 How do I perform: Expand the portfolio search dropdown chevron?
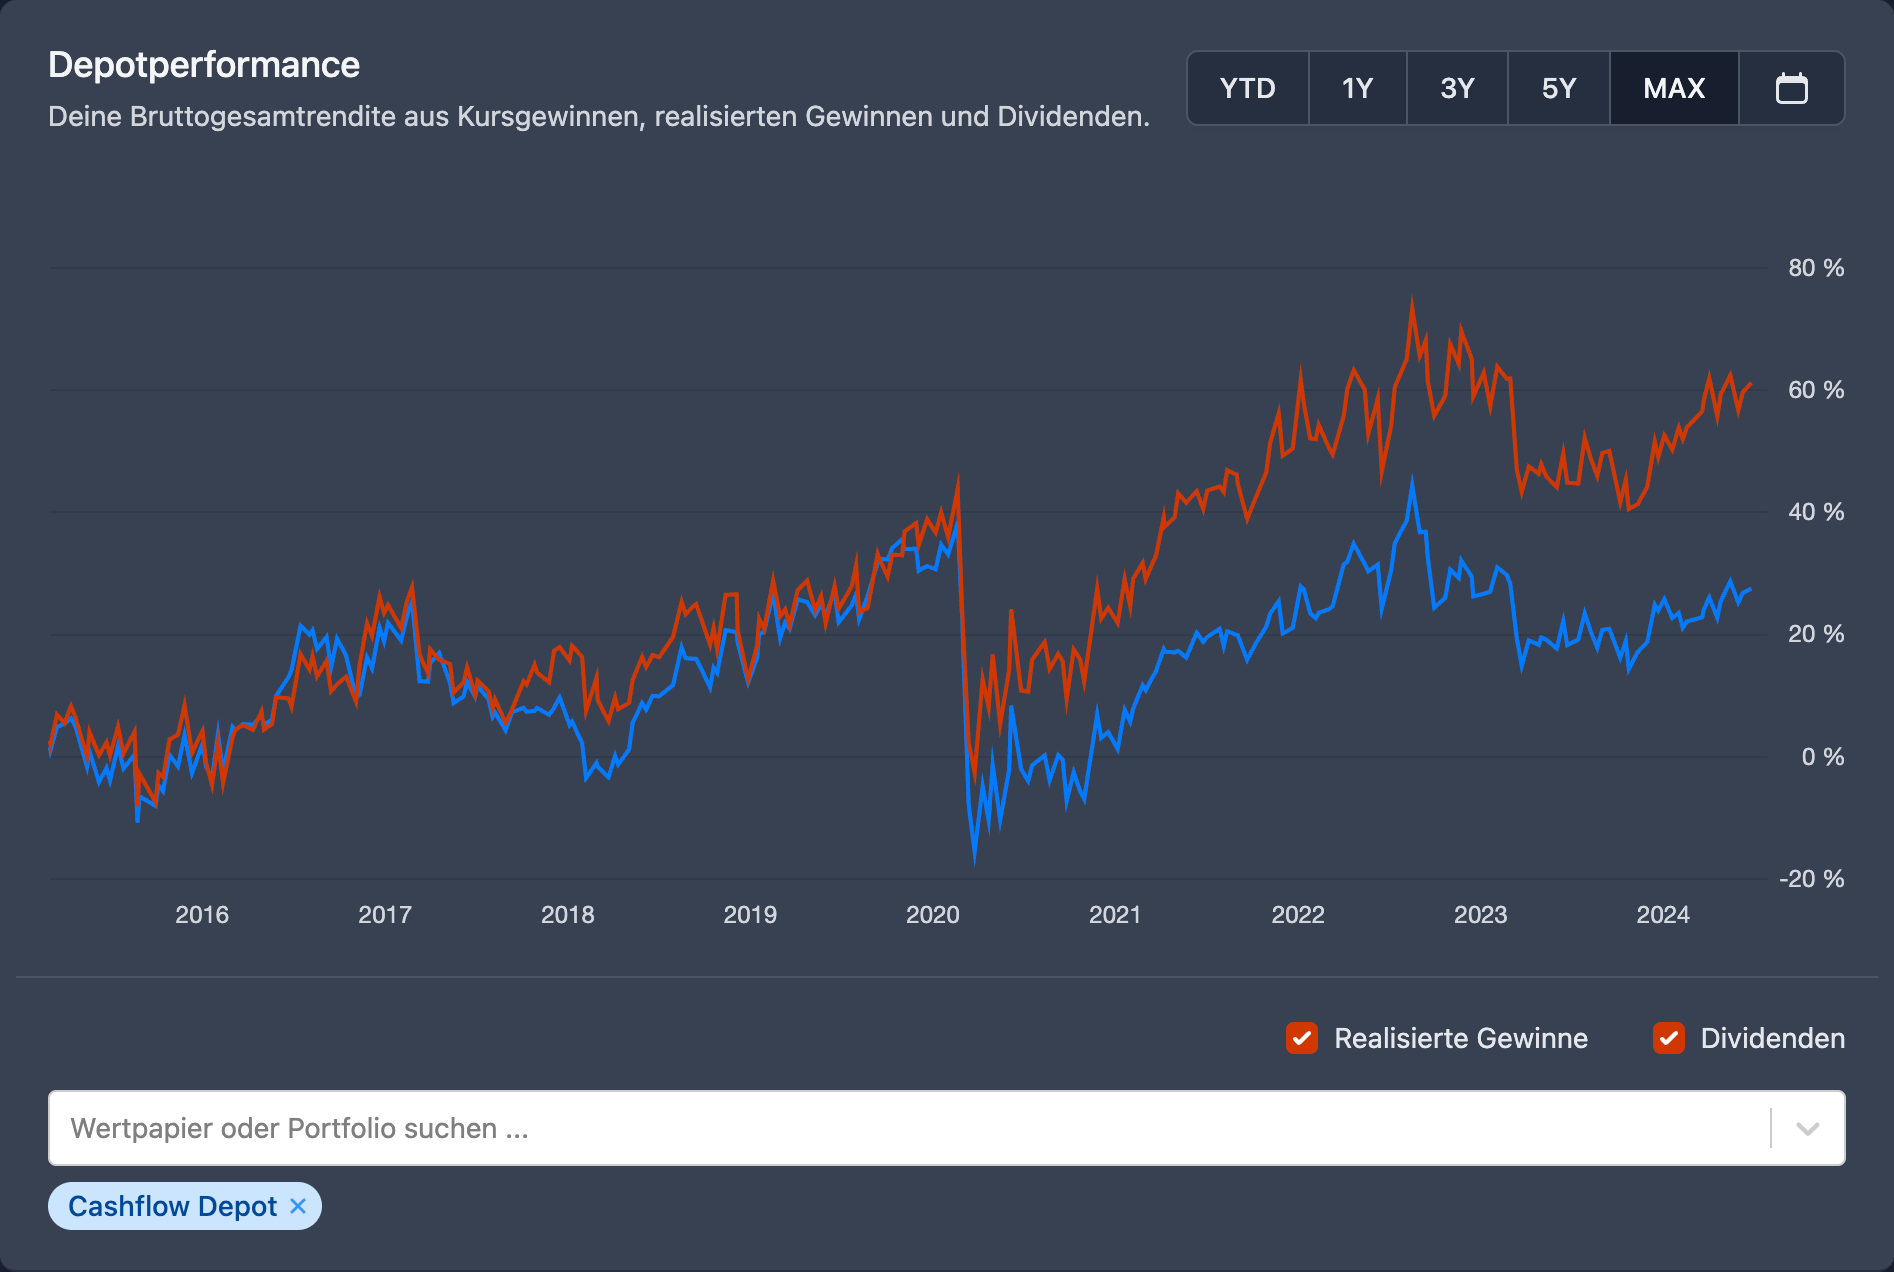(x=1808, y=1129)
